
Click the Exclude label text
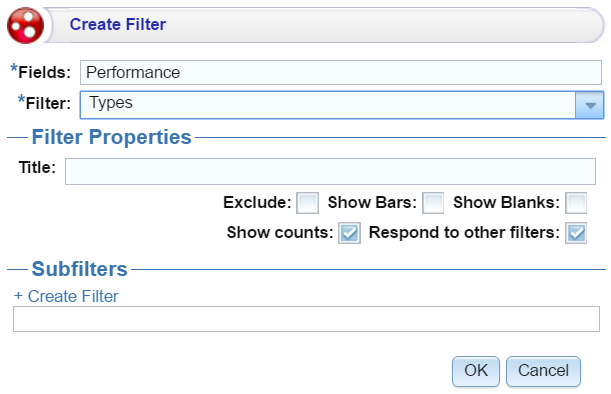pyautogui.click(x=257, y=203)
